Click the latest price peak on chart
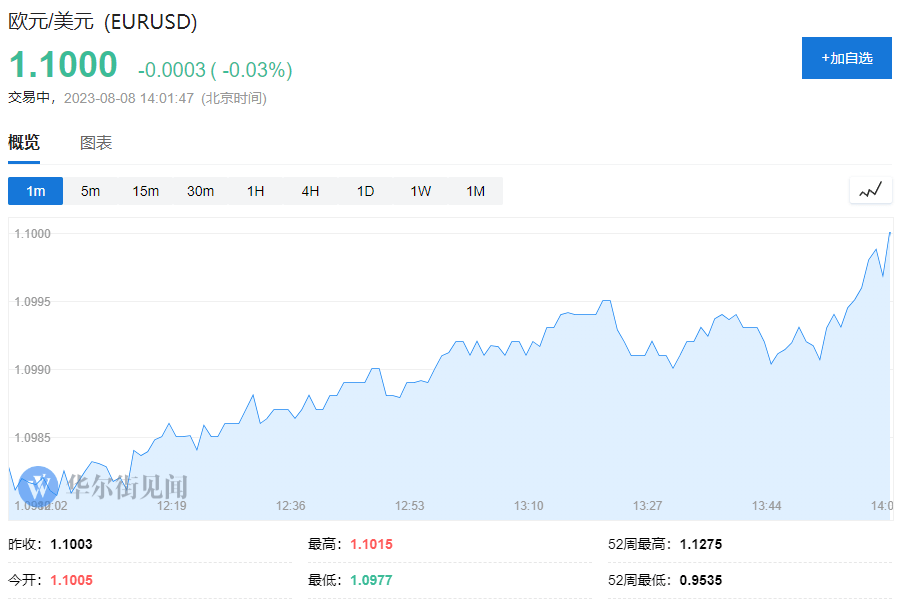912x615 pixels. [x=889, y=233]
